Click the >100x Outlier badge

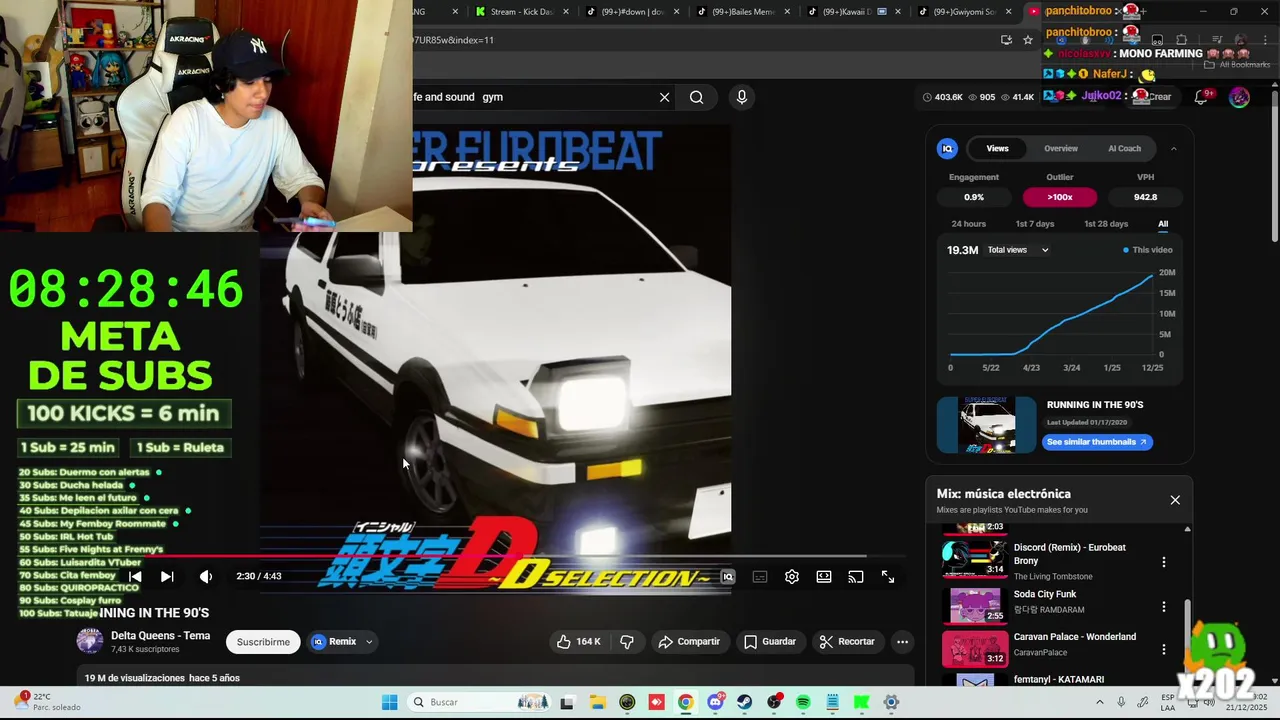coord(1060,197)
